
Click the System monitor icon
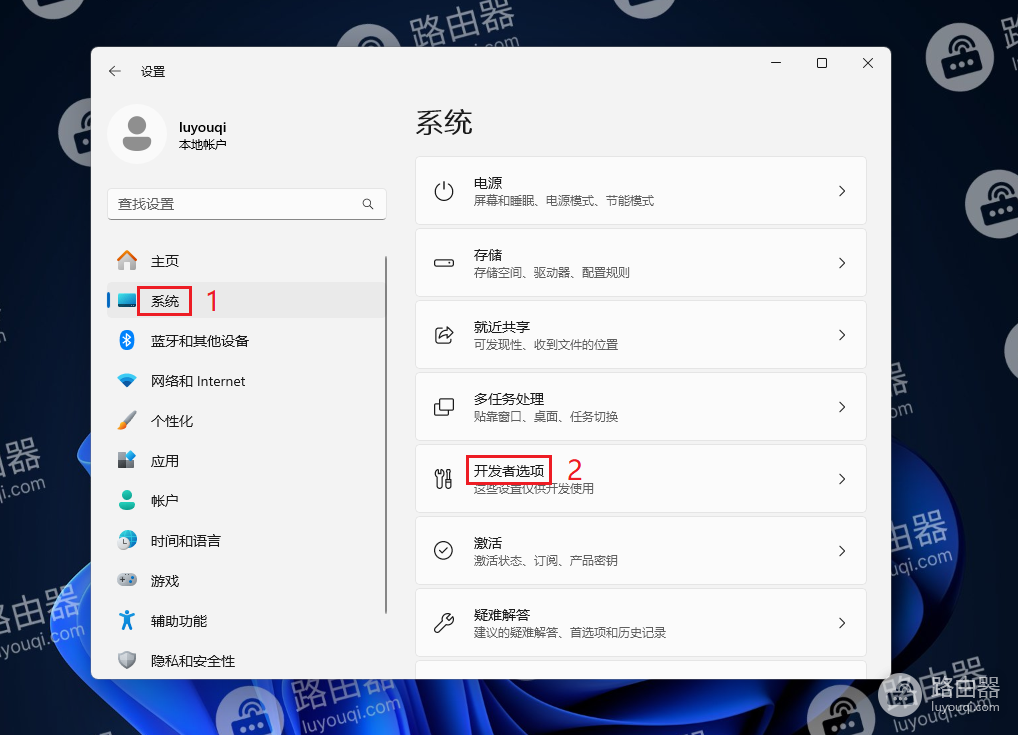(x=127, y=301)
